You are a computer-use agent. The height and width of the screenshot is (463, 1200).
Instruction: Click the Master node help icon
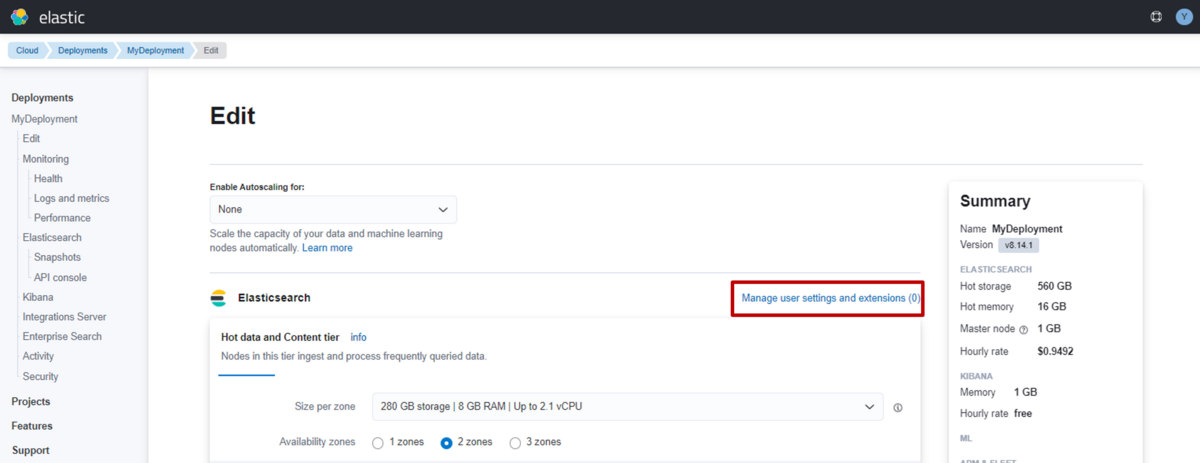click(1023, 329)
